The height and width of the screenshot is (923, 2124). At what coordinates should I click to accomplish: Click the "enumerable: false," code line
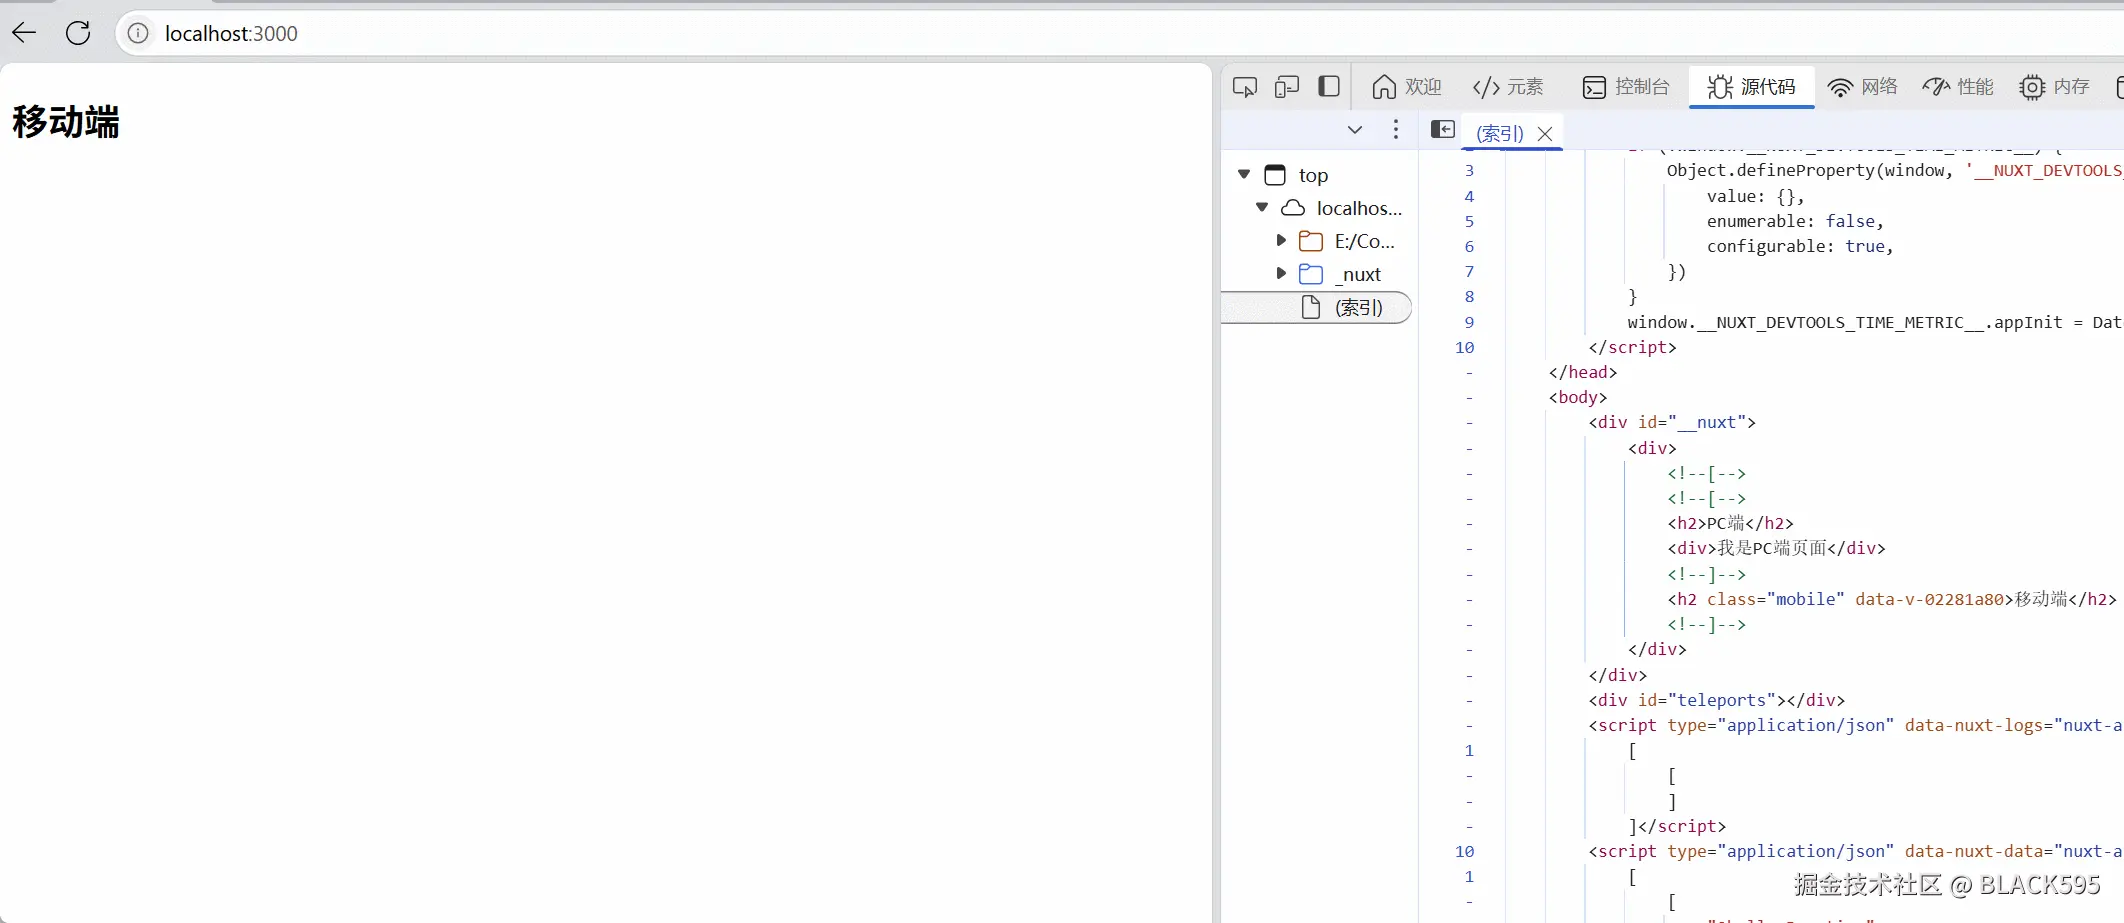point(1795,221)
